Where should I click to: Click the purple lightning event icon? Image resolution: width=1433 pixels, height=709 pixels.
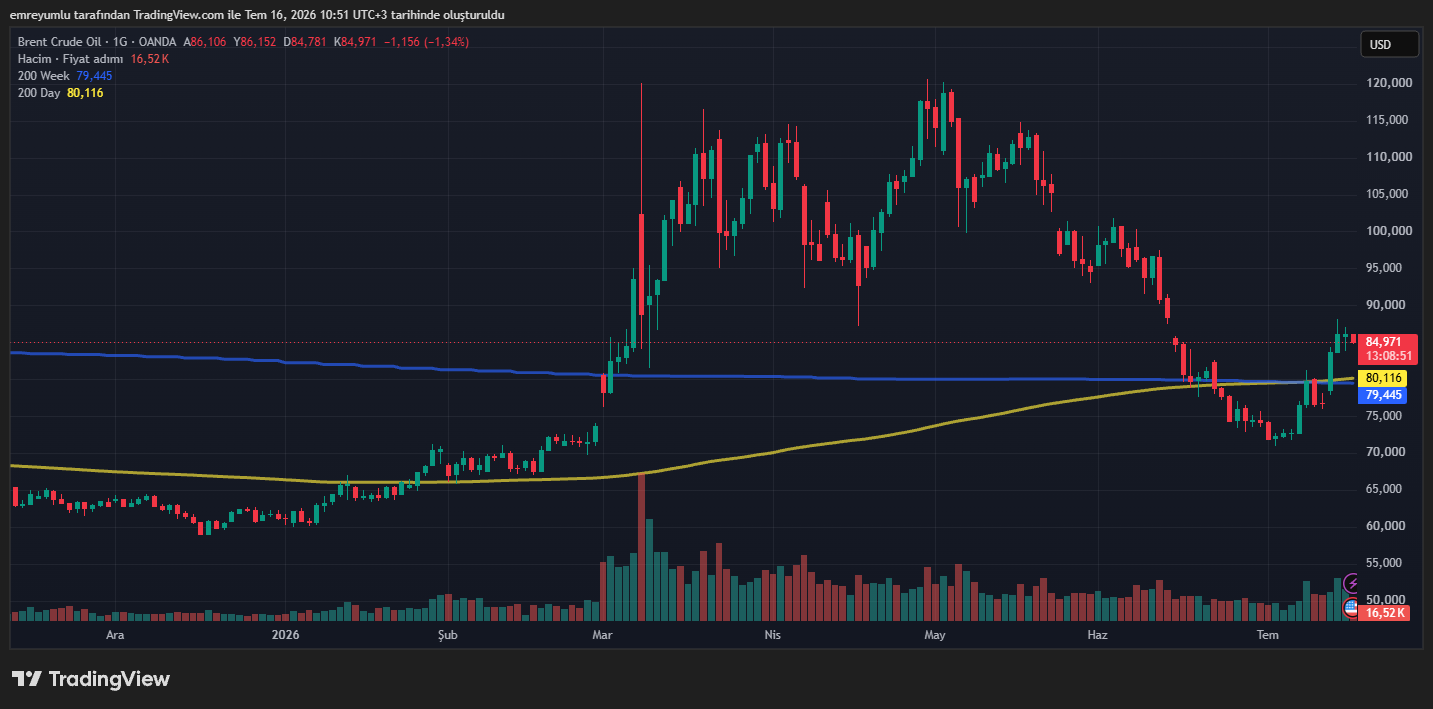point(1352,583)
